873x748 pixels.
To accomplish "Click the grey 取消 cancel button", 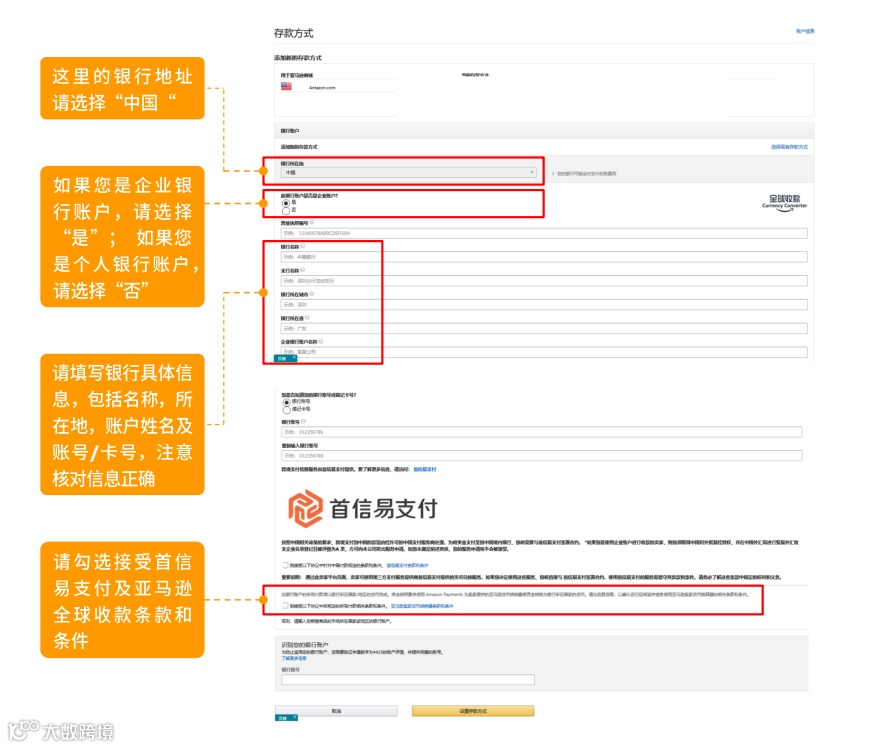I will click(336, 711).
